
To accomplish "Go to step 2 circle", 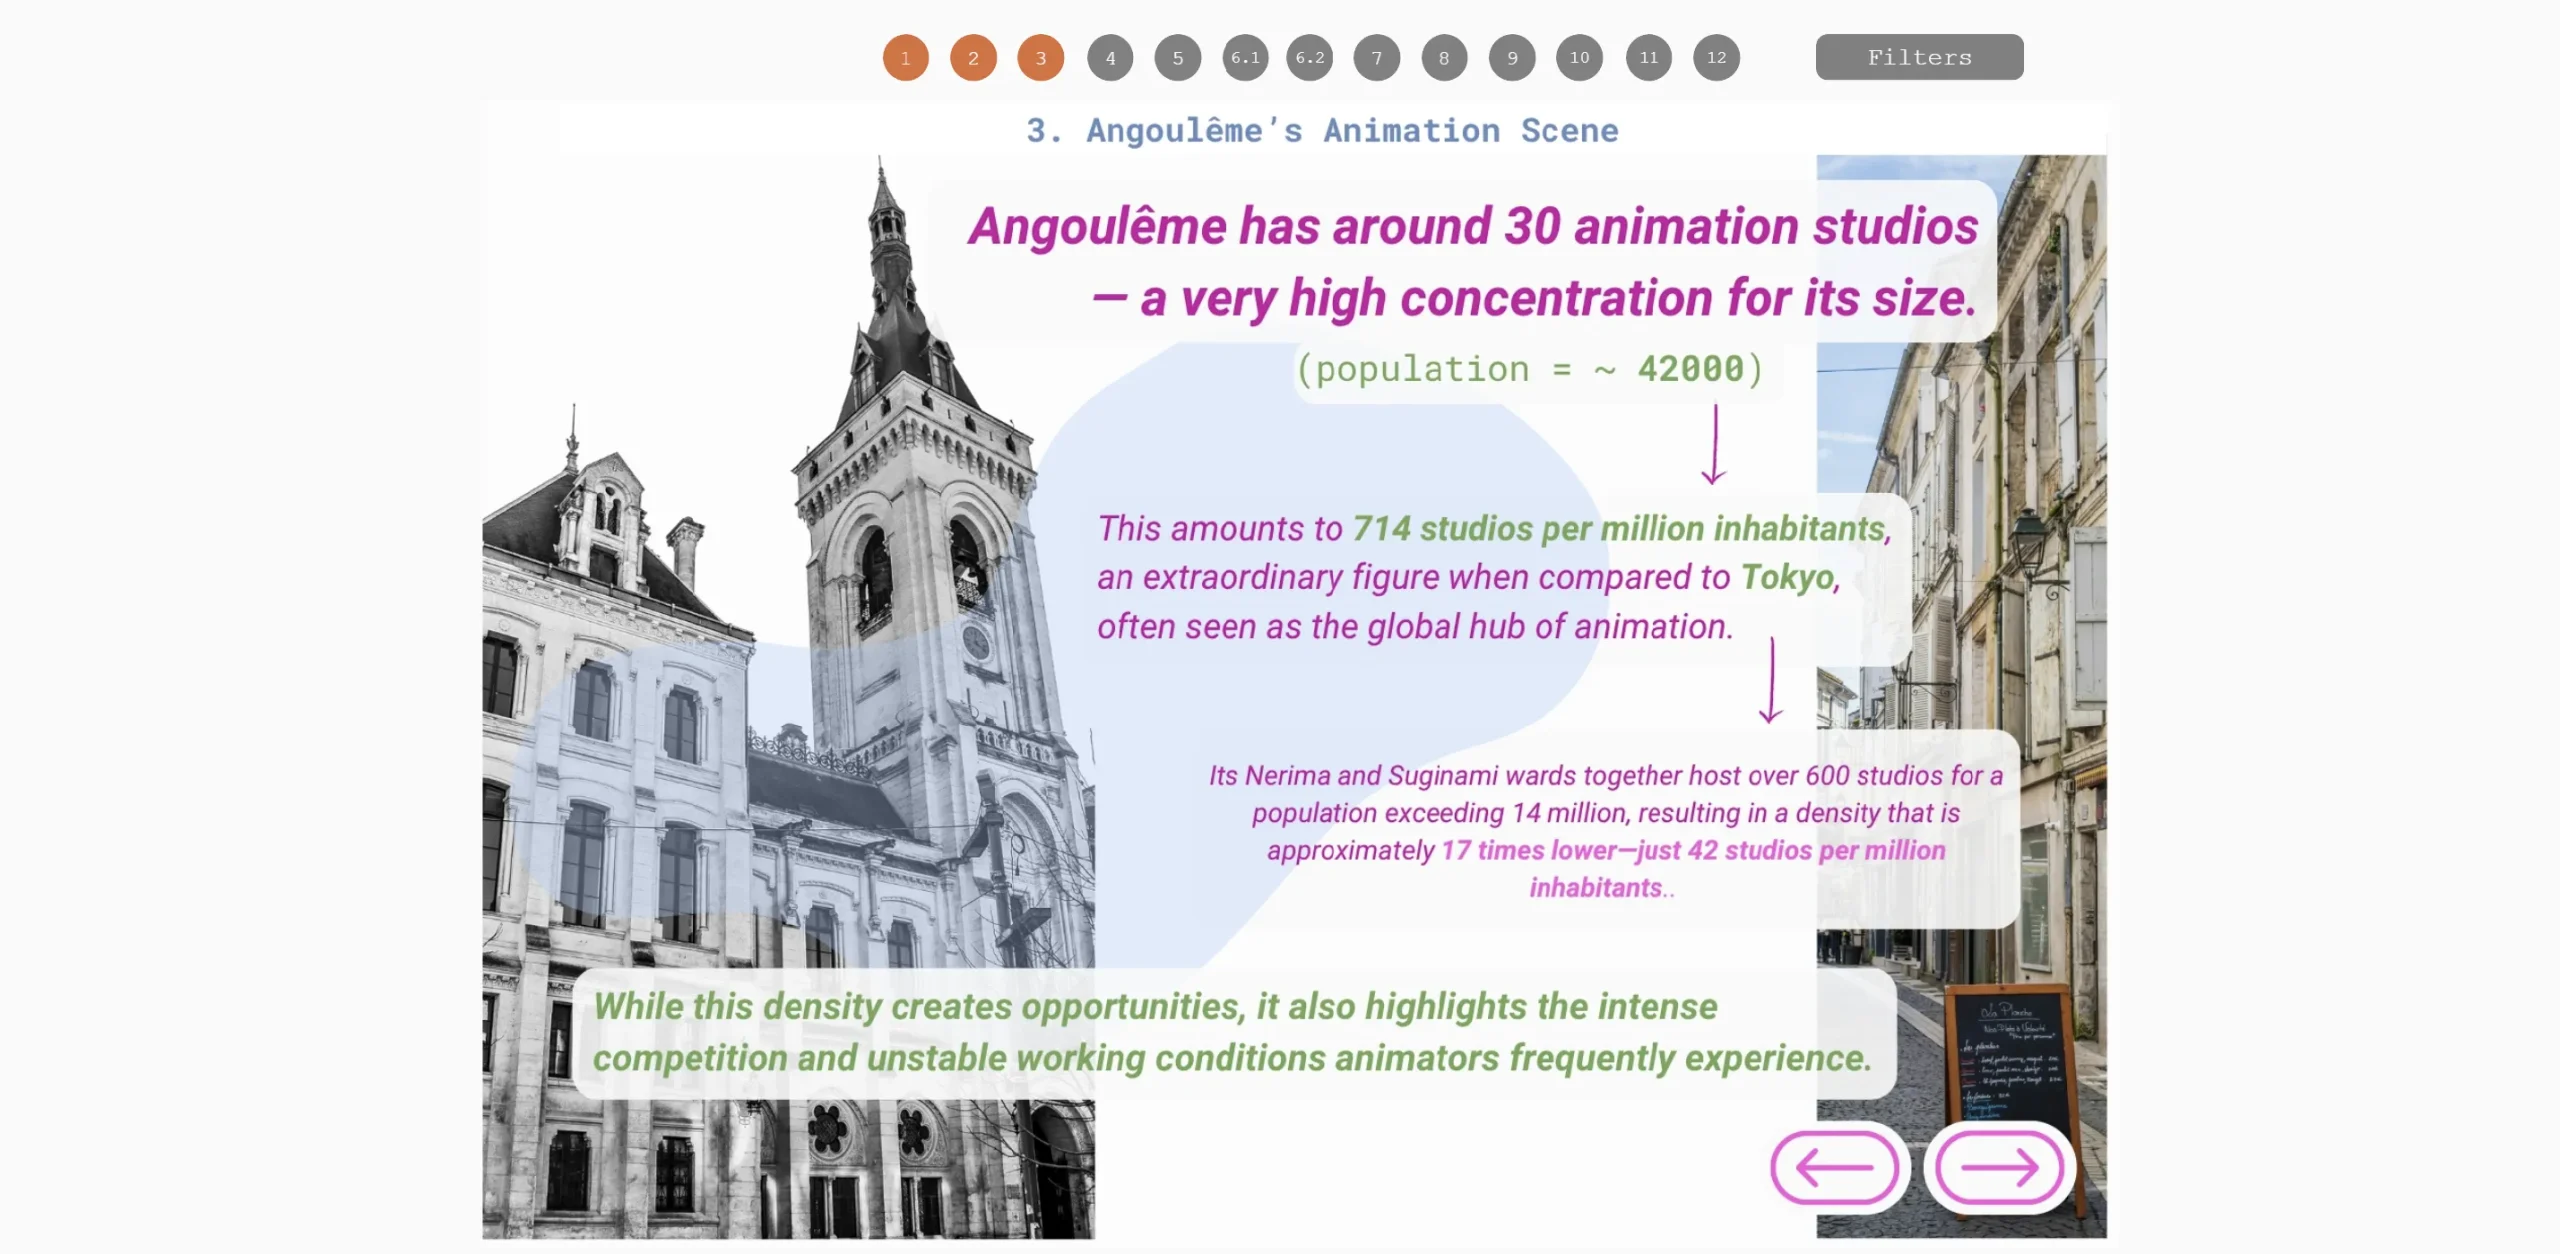I will coord(973,58).
